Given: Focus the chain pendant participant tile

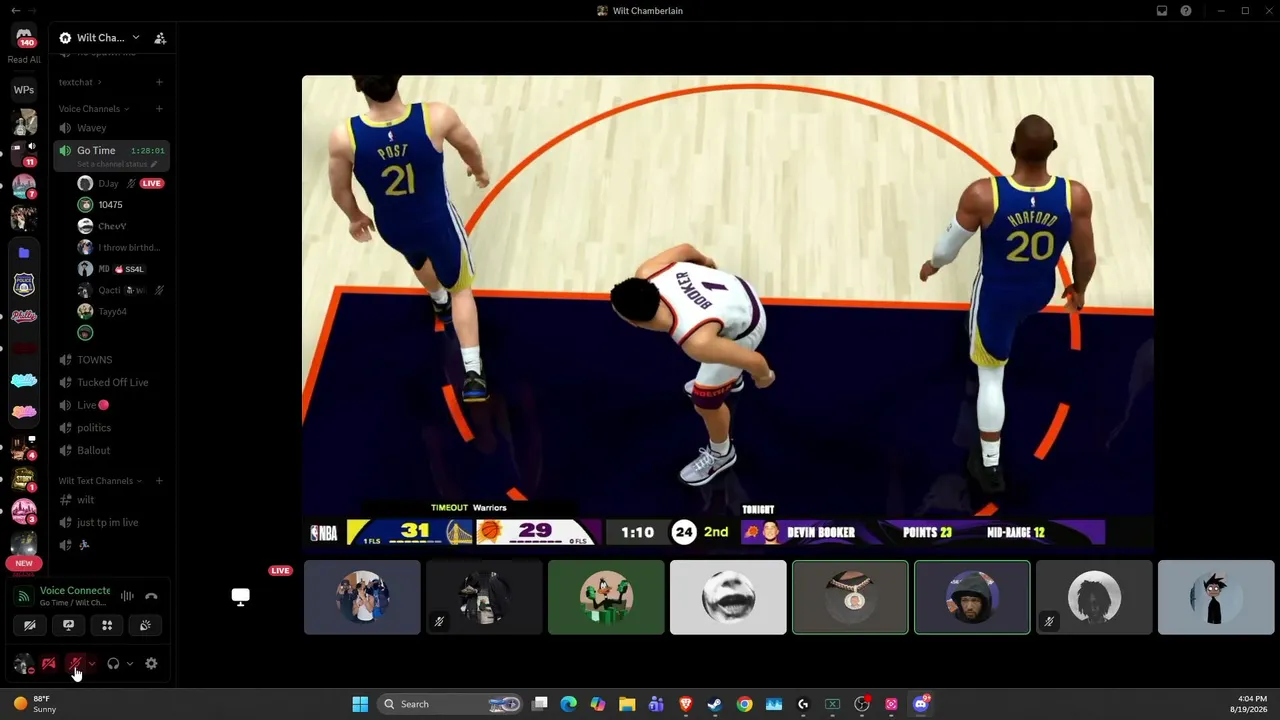Looking at the screenshot, I should [850, 597].
